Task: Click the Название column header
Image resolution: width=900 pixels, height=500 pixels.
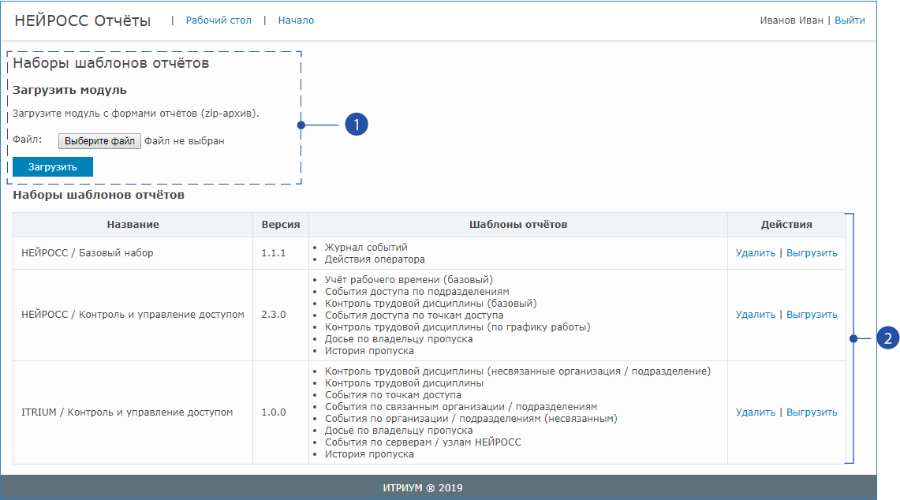Action: pyautogui.click(x=133, y=224)
